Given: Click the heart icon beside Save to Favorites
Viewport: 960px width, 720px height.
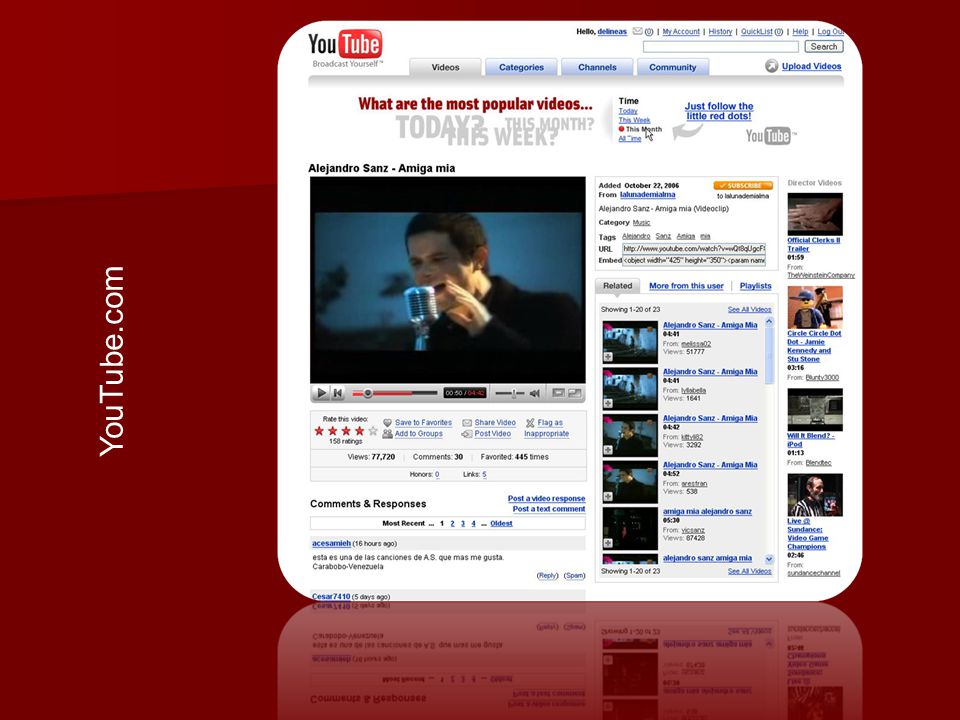Looking at the screenshot, I should [x=388, y=422].
